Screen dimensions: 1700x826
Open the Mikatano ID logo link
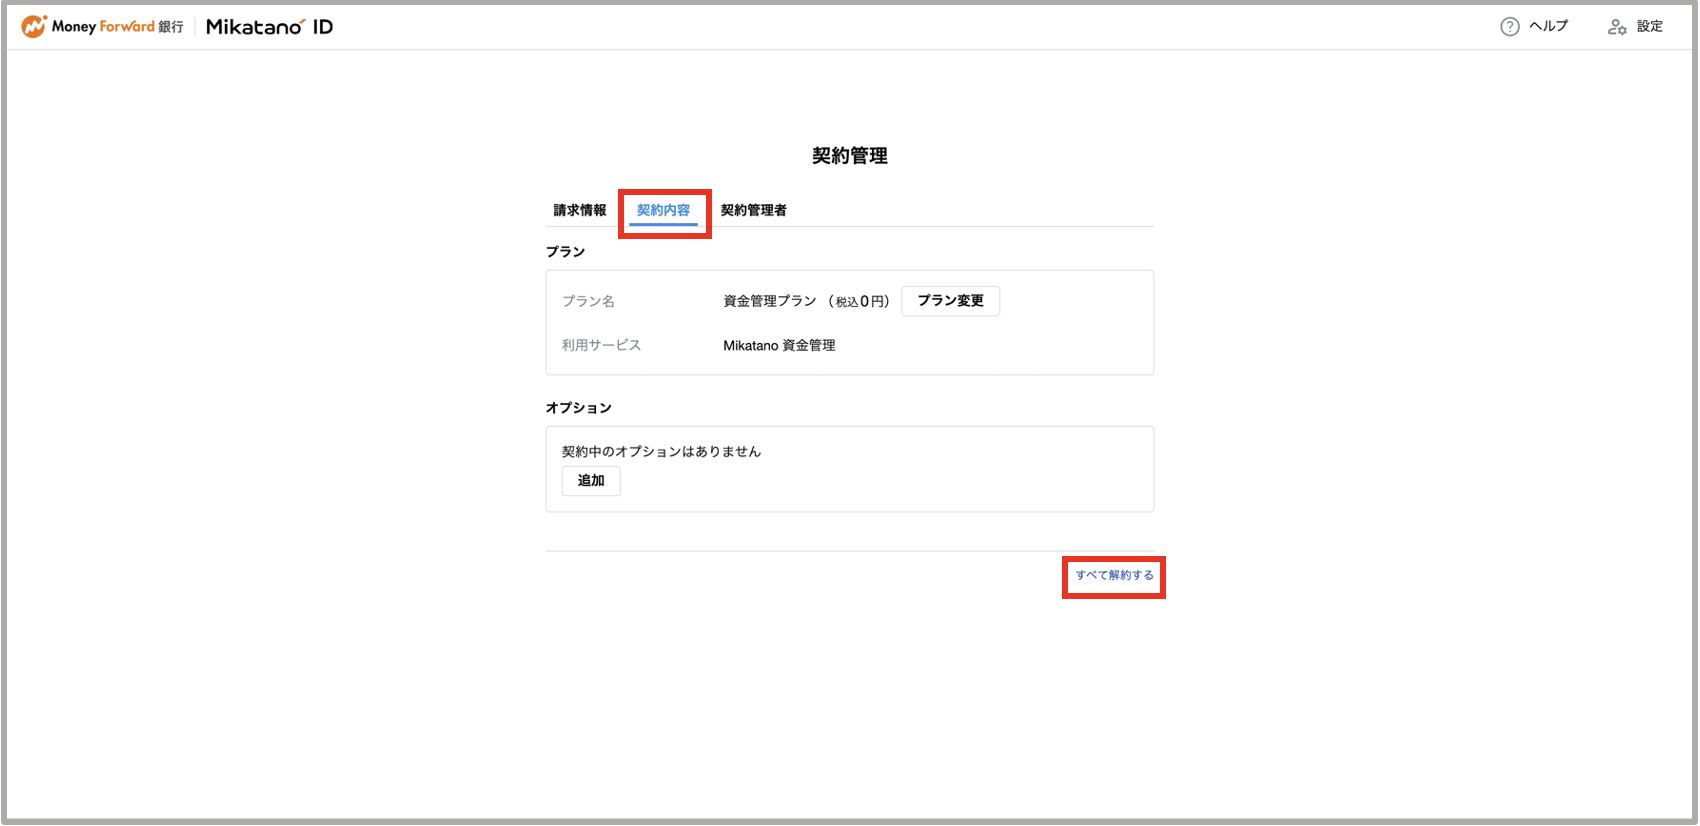(x=269, y=27)
